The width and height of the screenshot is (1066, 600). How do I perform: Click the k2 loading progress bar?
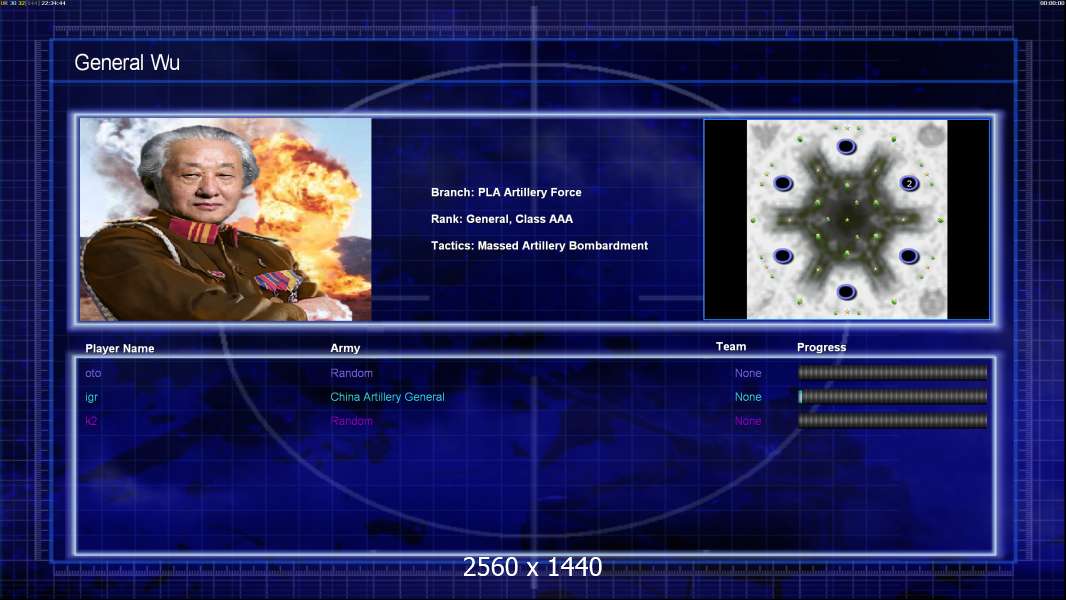tap(893, 421)
